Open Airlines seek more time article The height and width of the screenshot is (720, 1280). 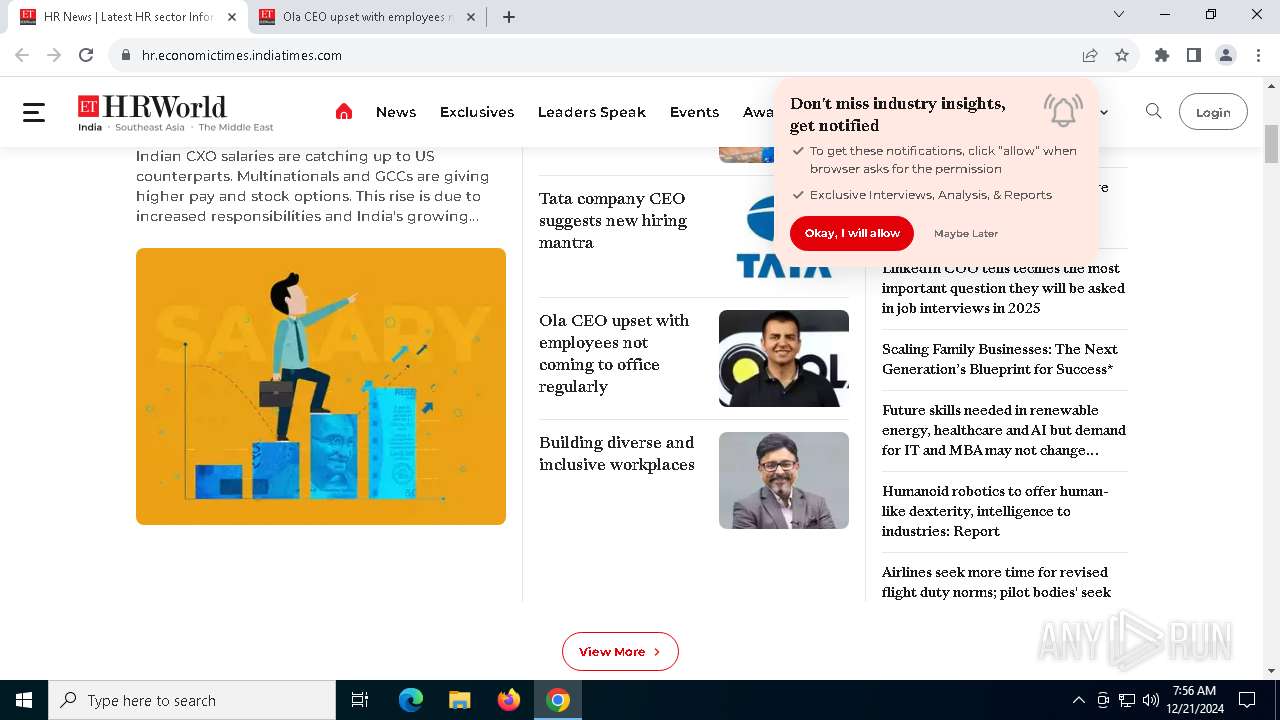point(996,582)
